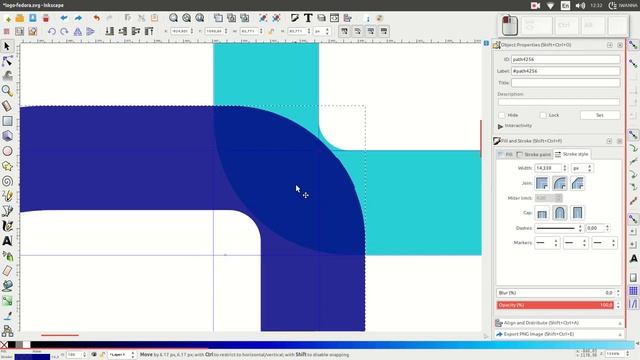Open the Text and Font dialog icon

tap(308, 18)
